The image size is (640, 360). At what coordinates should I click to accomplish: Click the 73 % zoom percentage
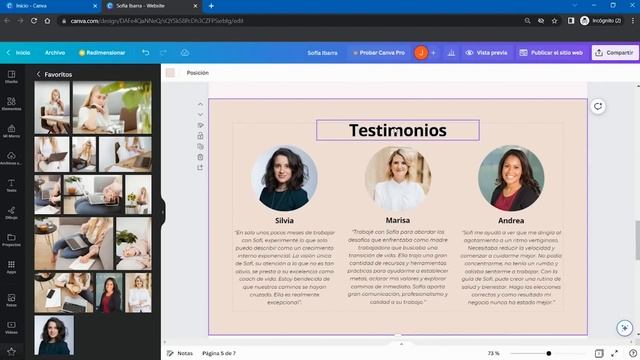493,353
